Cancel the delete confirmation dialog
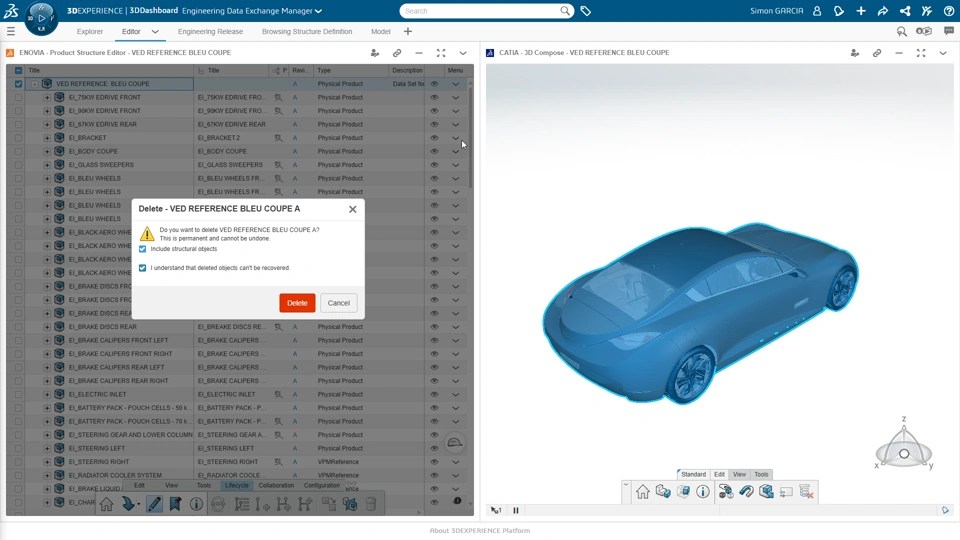Image resolution: width=960 pixels, height=540 pixels. click(x=339, y=303)
